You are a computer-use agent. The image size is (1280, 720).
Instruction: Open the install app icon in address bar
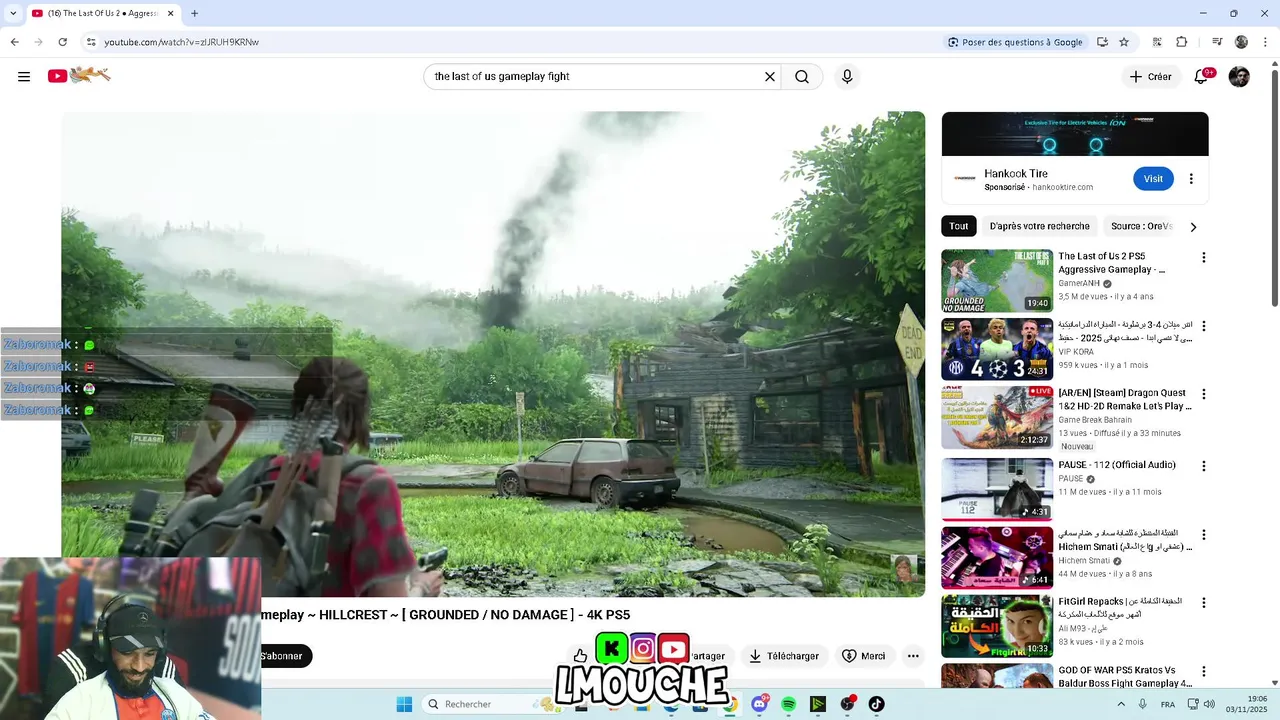point(1102,42)
